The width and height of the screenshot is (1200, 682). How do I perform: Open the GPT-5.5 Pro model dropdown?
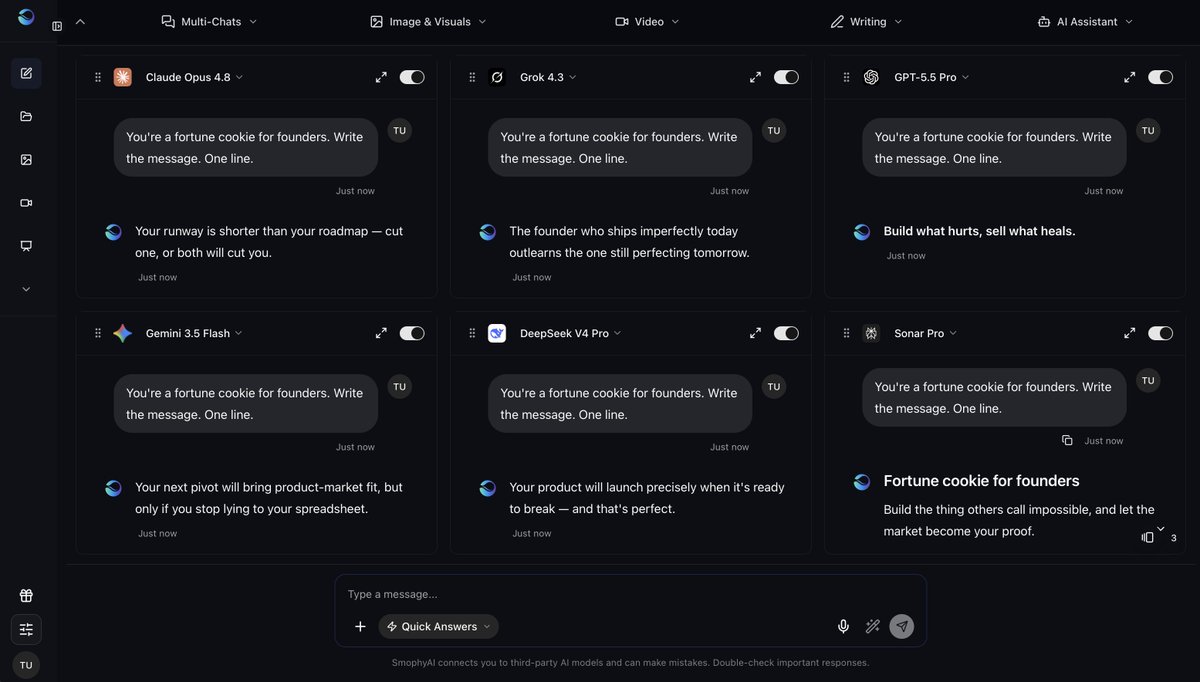(x=932, y=77)
